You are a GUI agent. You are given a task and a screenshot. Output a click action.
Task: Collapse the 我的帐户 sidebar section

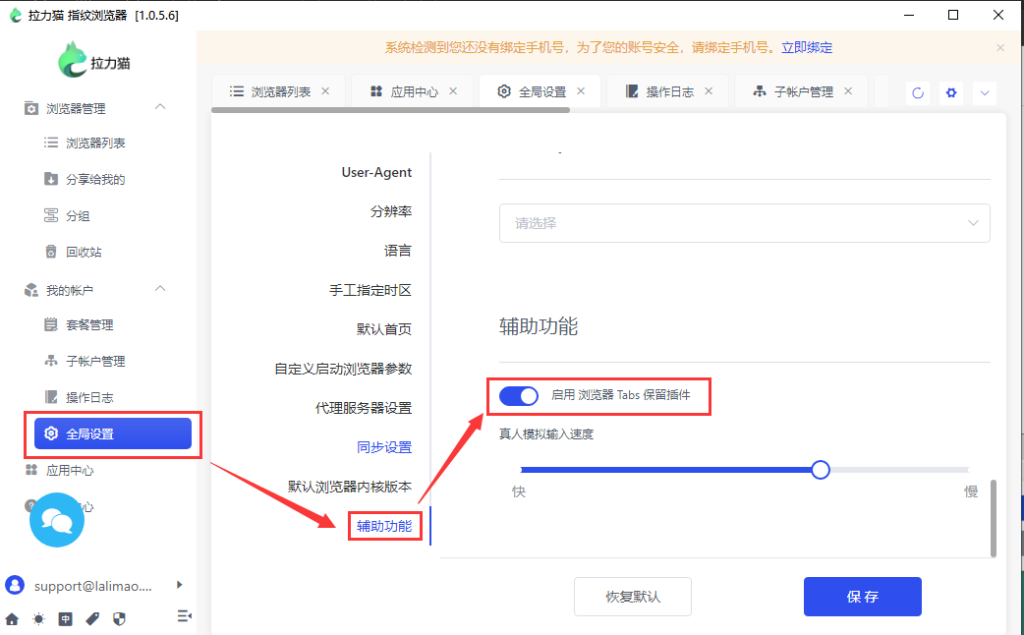(x=160, y=289)
